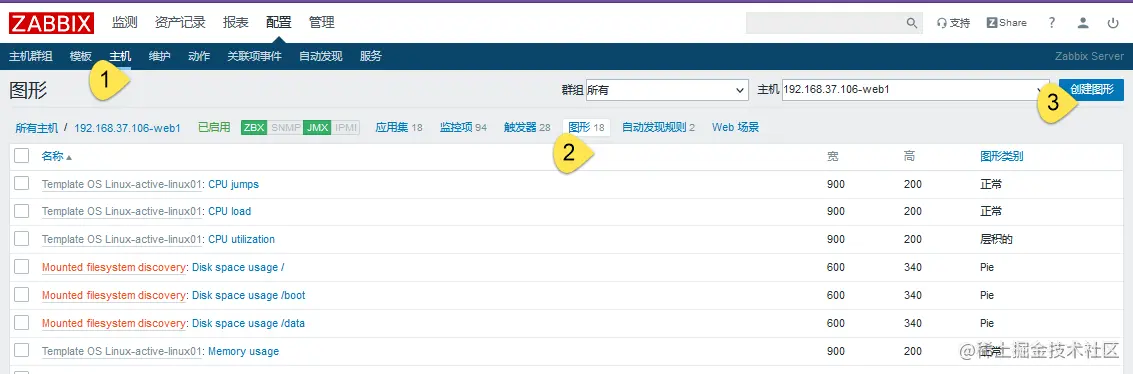
Task: Open the CPU load graph link
Action: [x=230, y=212]
